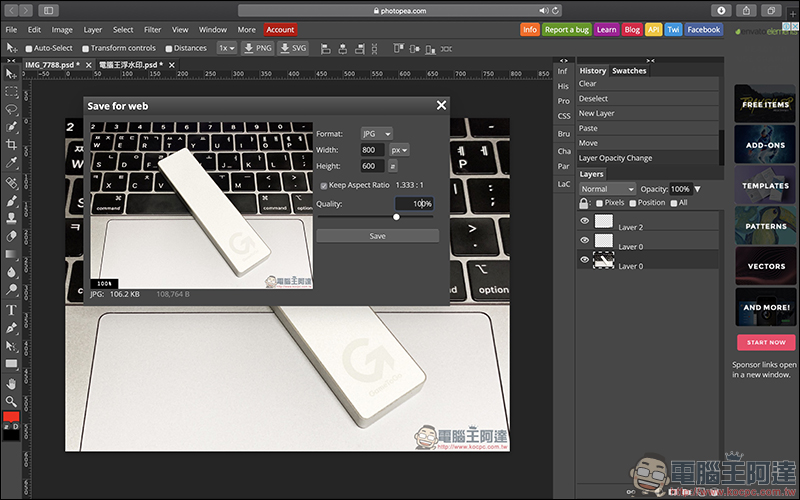800x500 pixels.
Task: Click the Safari back navigation arrow
Action: click(11, 10)
